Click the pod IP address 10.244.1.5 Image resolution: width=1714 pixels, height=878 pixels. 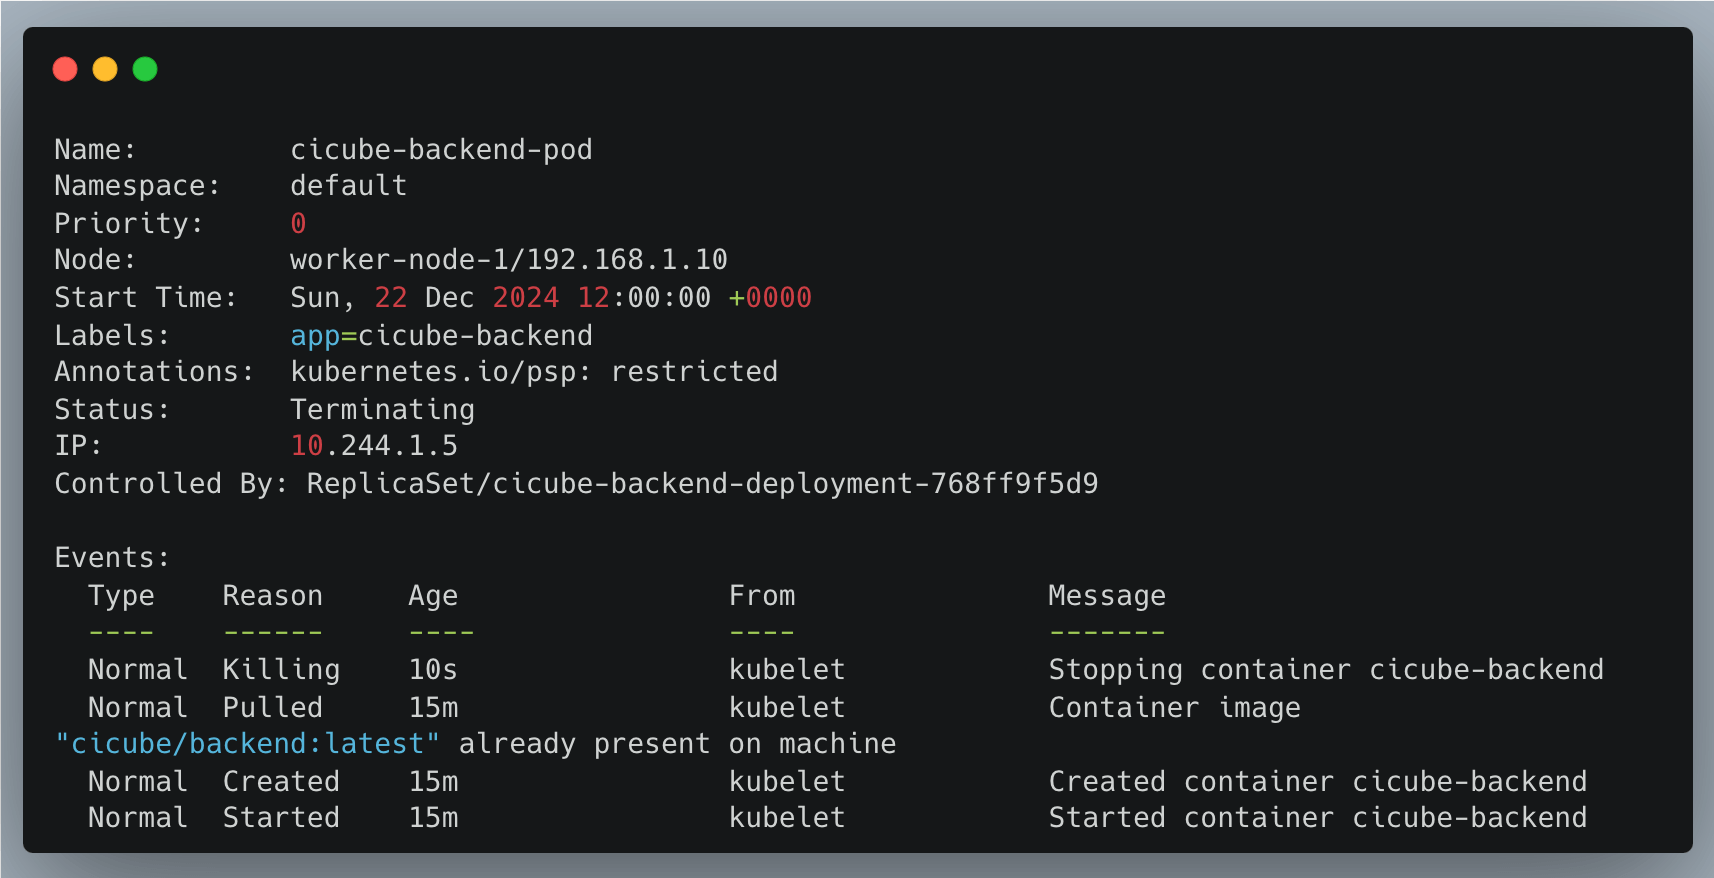pyautogui.click(x=374, y=446)
